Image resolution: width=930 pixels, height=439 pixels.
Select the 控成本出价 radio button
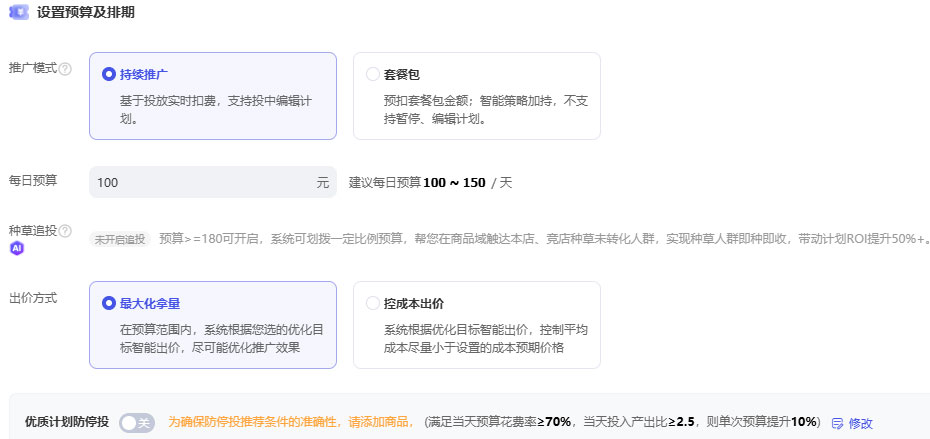point(372,303)
